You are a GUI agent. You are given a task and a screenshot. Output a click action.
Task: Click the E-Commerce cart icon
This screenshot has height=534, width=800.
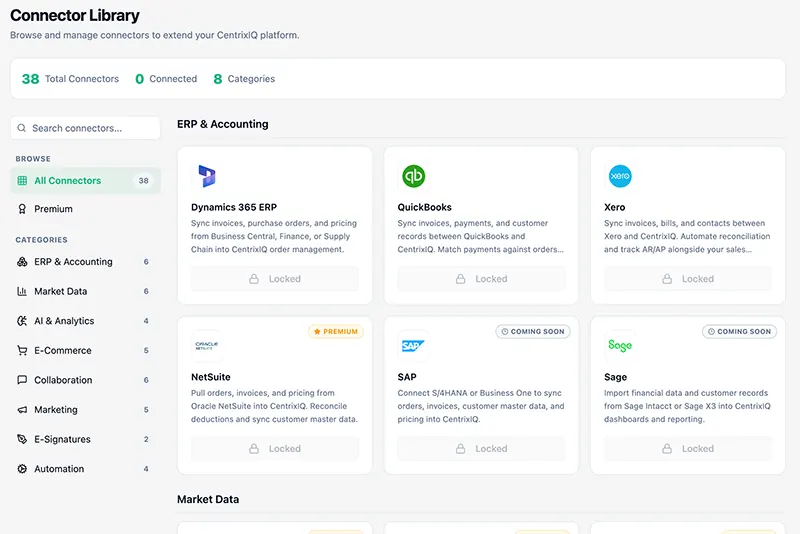click(x=22, y=350)
